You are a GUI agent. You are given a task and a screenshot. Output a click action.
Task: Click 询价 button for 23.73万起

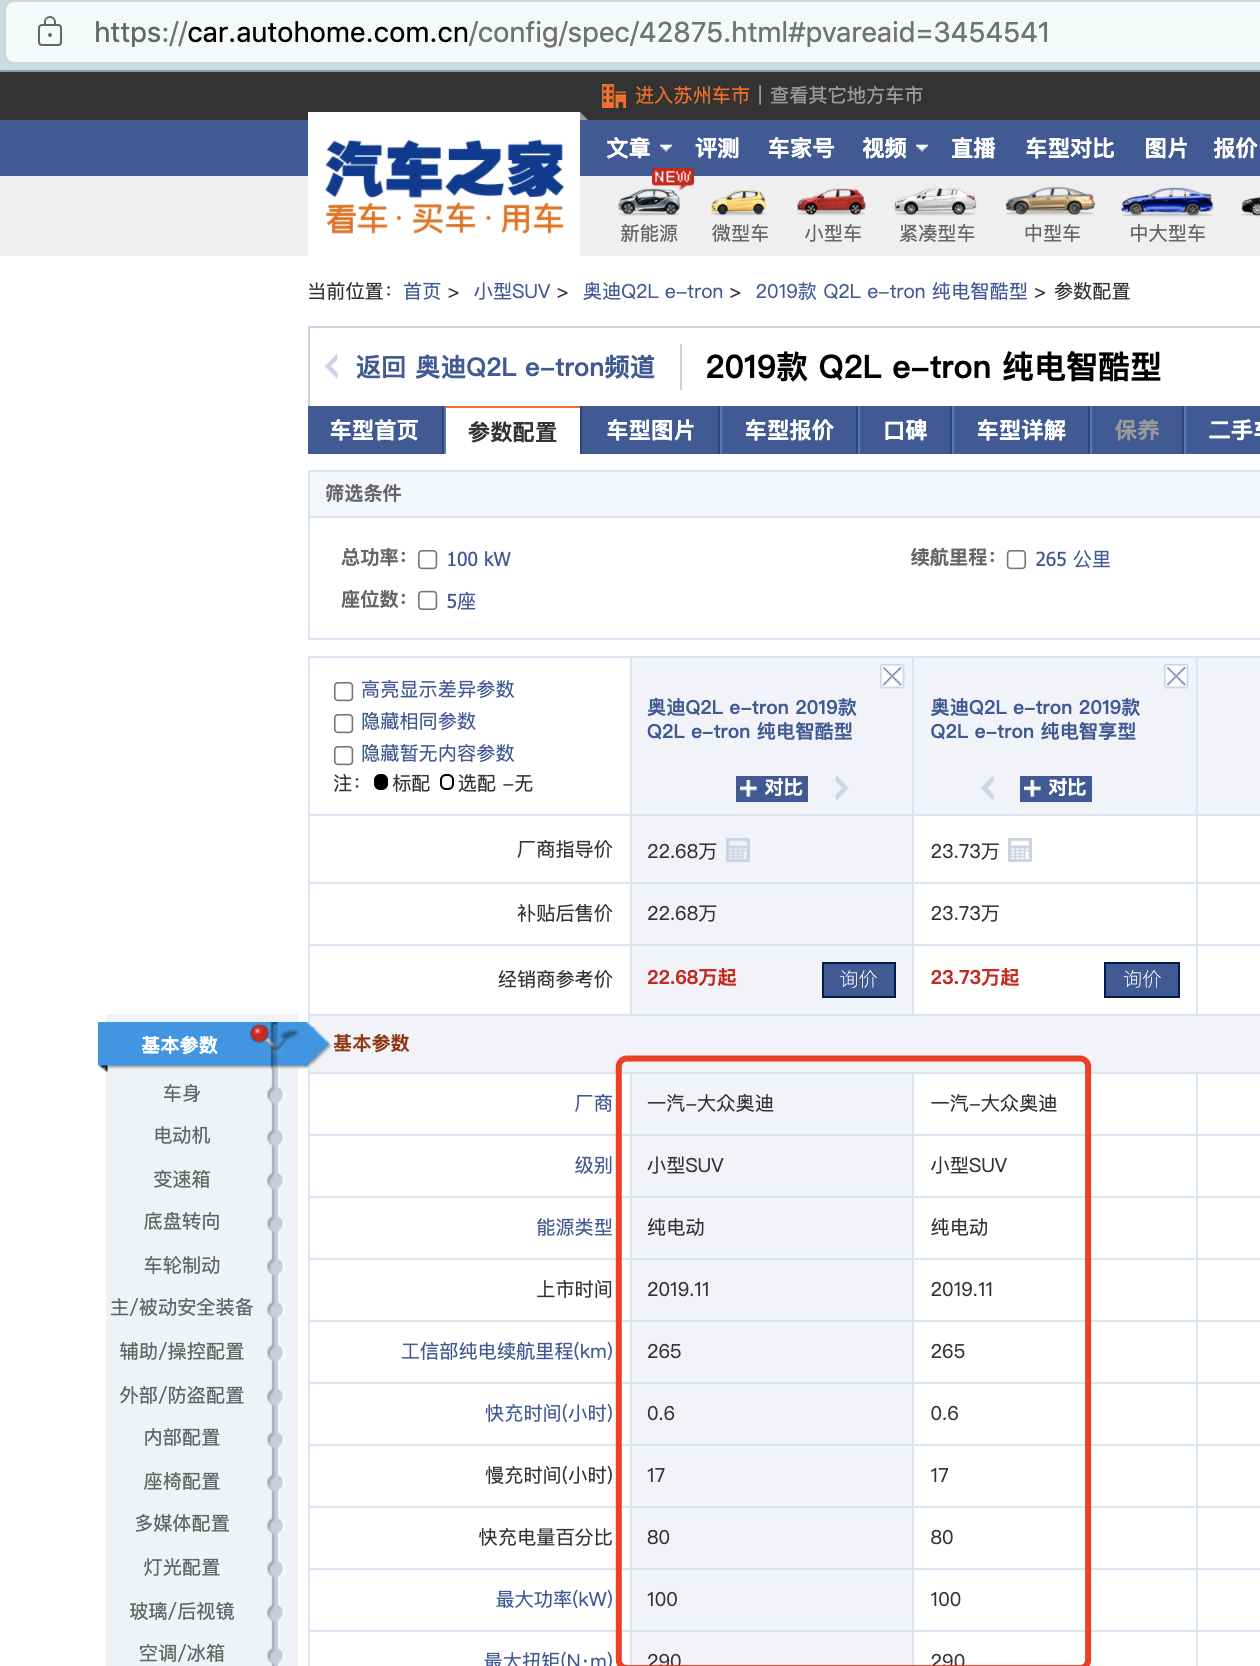click(x=1142, y=979)
